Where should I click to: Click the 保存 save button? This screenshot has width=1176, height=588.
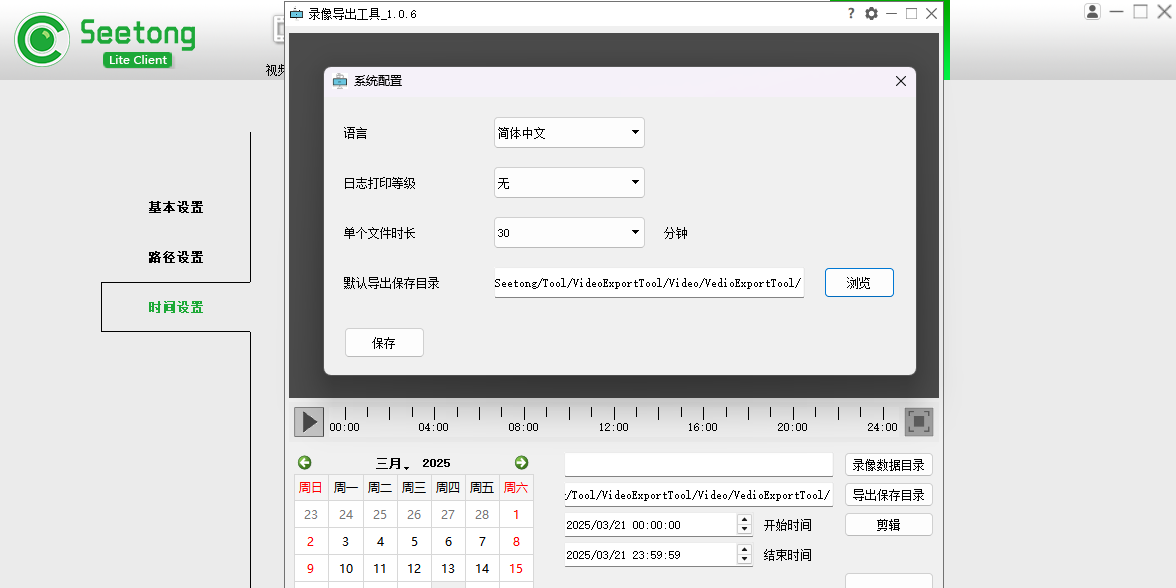point(384,343)
